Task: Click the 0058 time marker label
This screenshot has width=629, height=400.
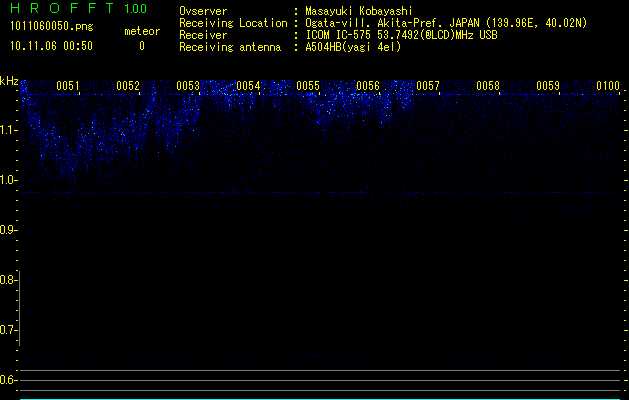Action: [x=488, y=86]
